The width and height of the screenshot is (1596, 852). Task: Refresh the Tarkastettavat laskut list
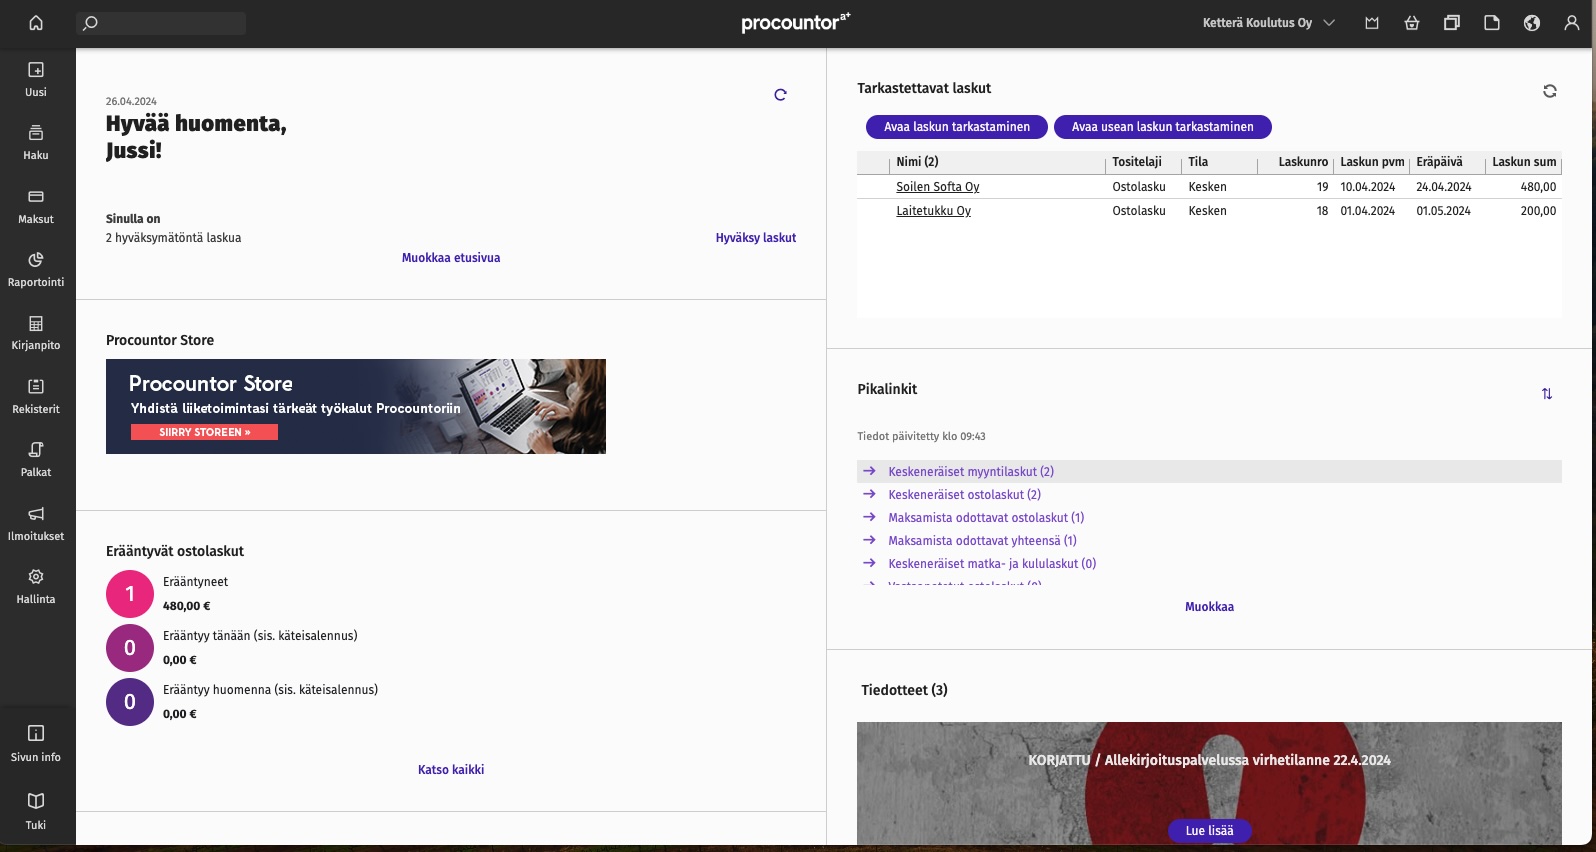pyautogui.click(x=1550, y=91)
